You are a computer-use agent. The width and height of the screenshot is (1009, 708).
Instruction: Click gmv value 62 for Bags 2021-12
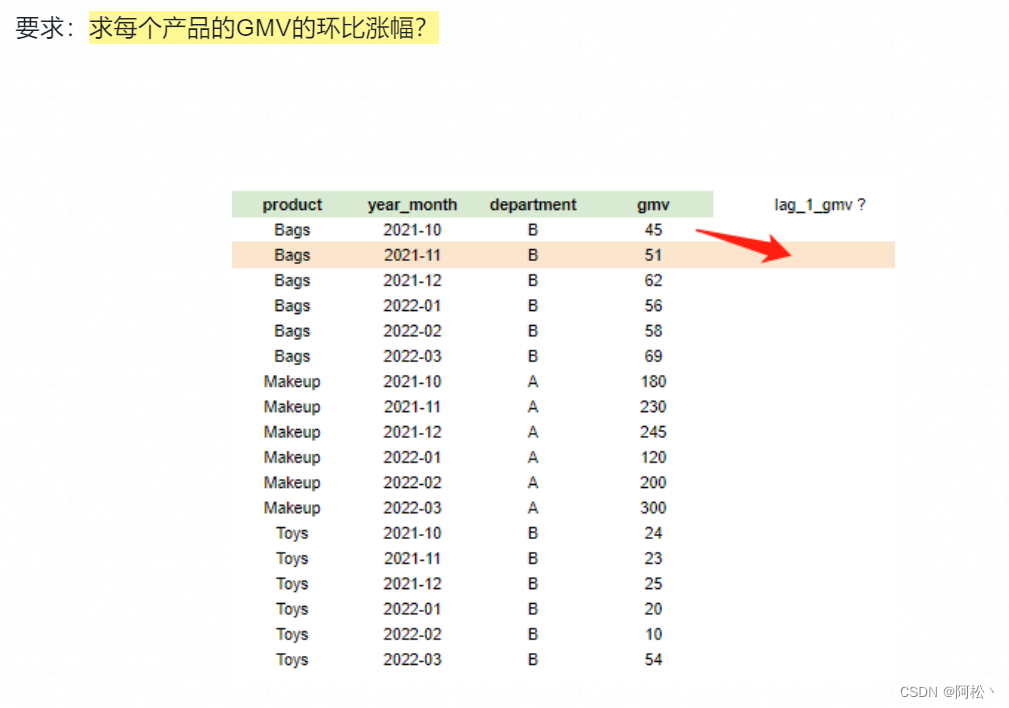(653, 281)
